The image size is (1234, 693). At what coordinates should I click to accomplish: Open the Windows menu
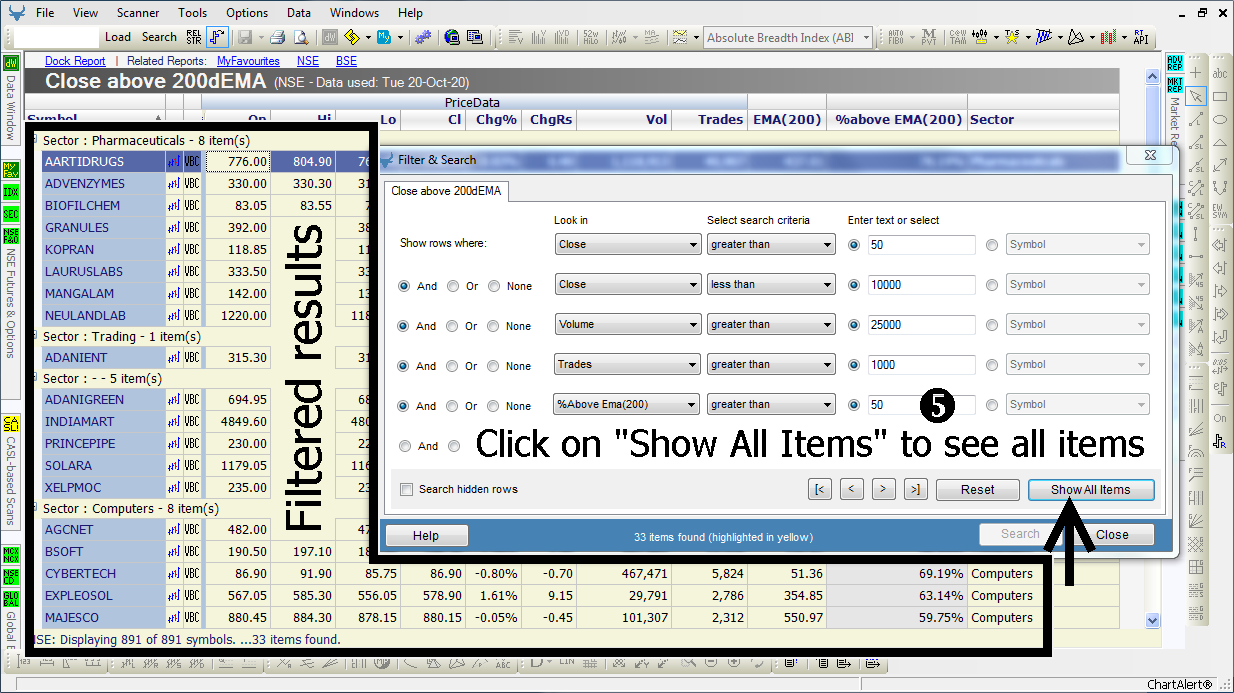point(354,13)
